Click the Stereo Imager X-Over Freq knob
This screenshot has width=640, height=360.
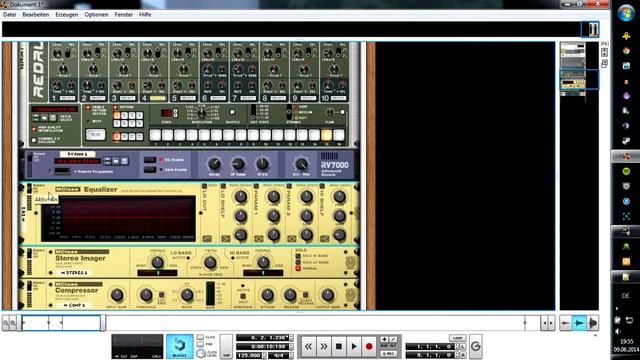[x=210, y=262]
